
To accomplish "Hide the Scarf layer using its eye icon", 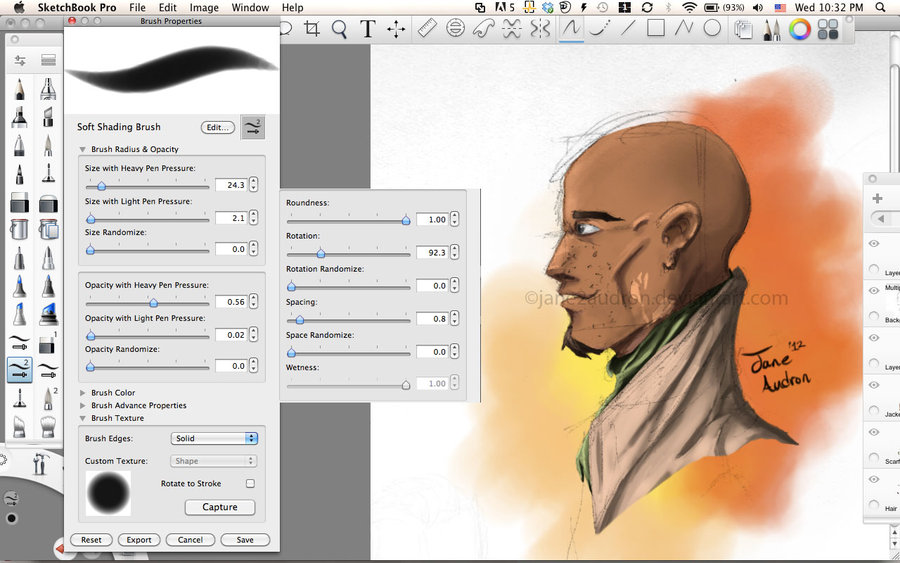I will click(874, 432).
